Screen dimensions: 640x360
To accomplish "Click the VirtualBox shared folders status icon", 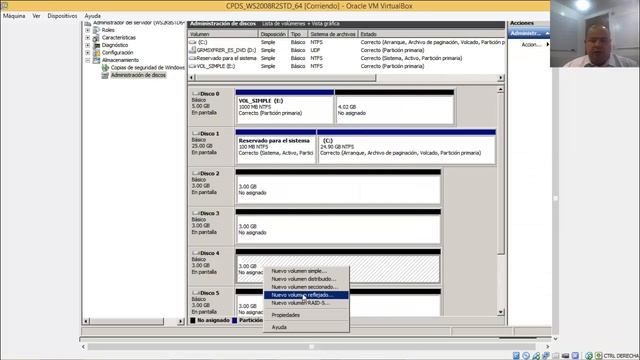I will (x=556, y=356).
